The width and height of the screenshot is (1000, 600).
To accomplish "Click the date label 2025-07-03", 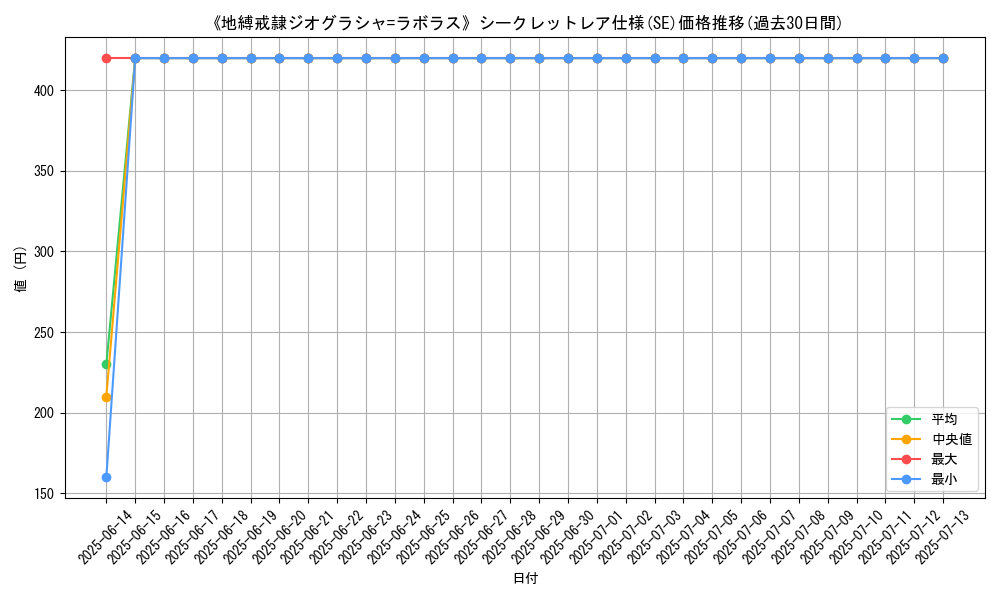I will click(654, 538).
